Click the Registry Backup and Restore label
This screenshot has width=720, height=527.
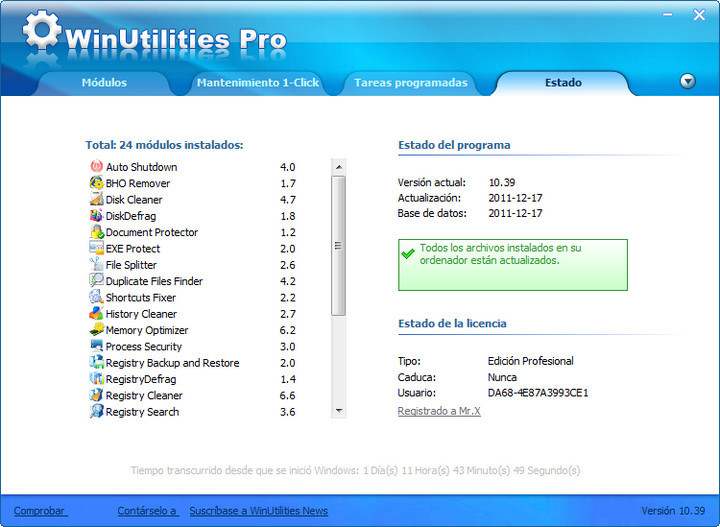point(173,363)
